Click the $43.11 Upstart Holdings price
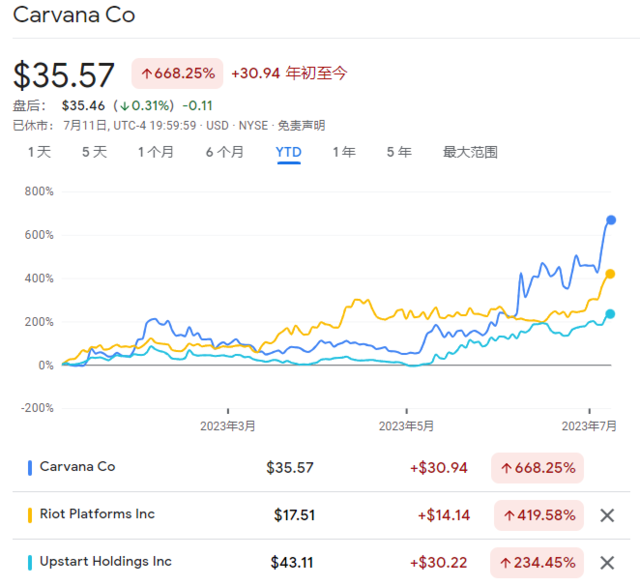This screenshot has width=640, height=586. [x=292, y=562]
